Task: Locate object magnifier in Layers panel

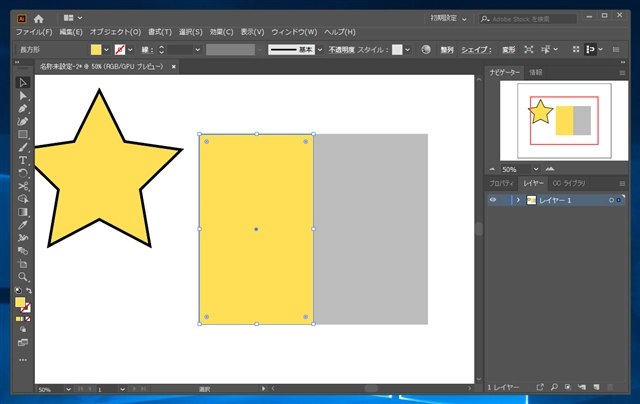Action: point(554,387)
